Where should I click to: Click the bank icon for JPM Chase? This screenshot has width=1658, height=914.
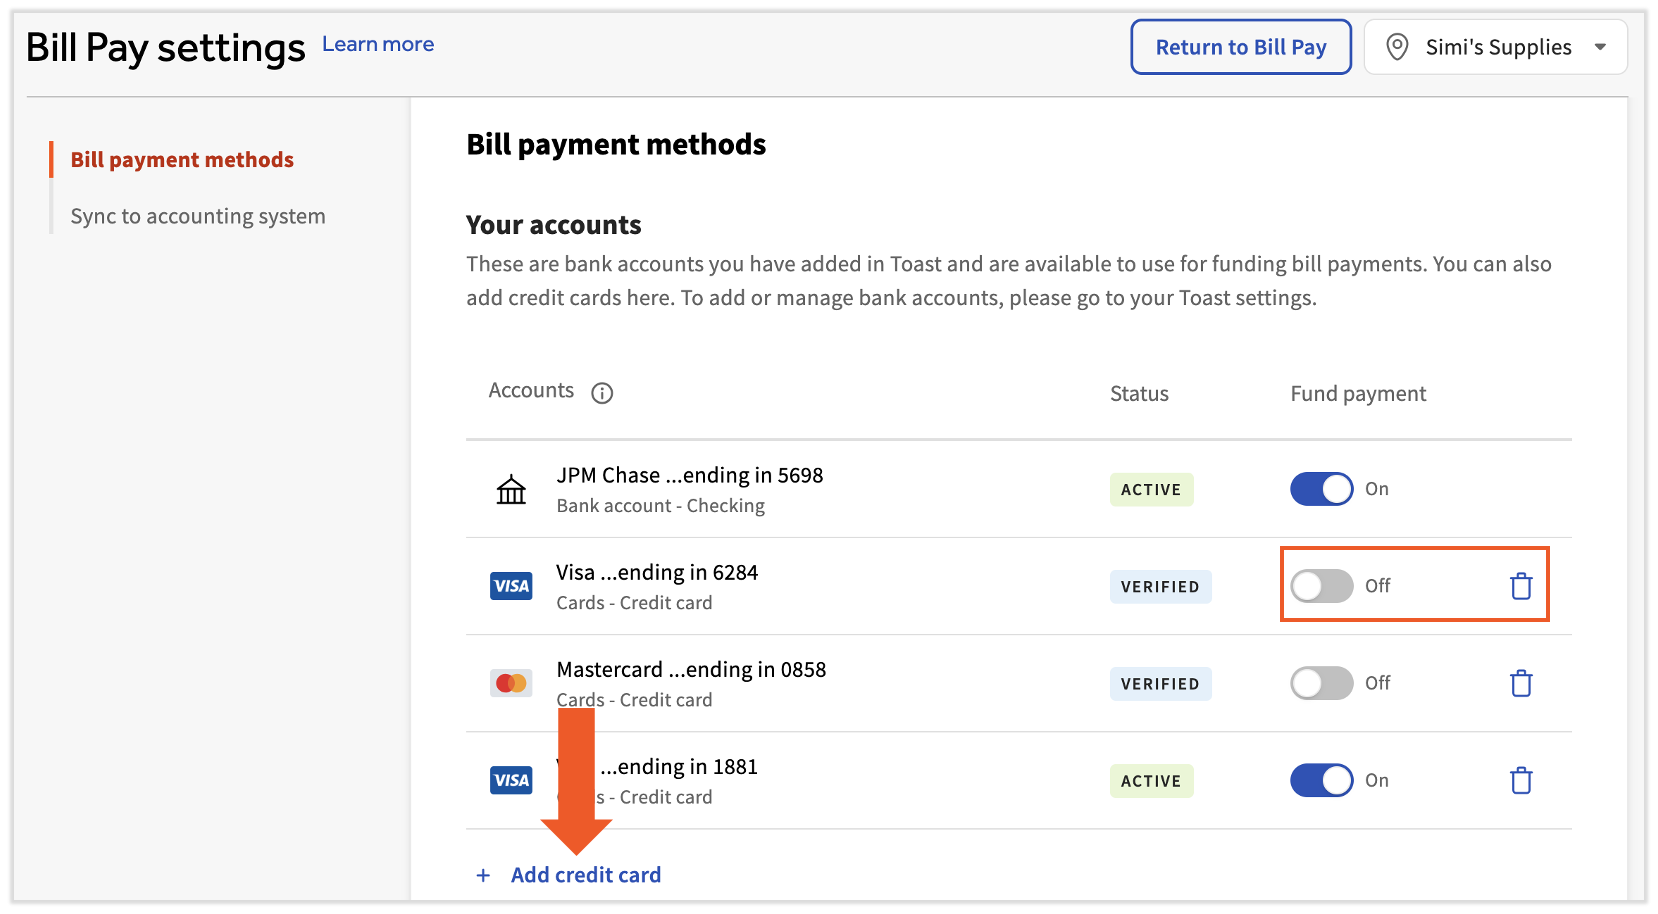(x=511, y=490)
